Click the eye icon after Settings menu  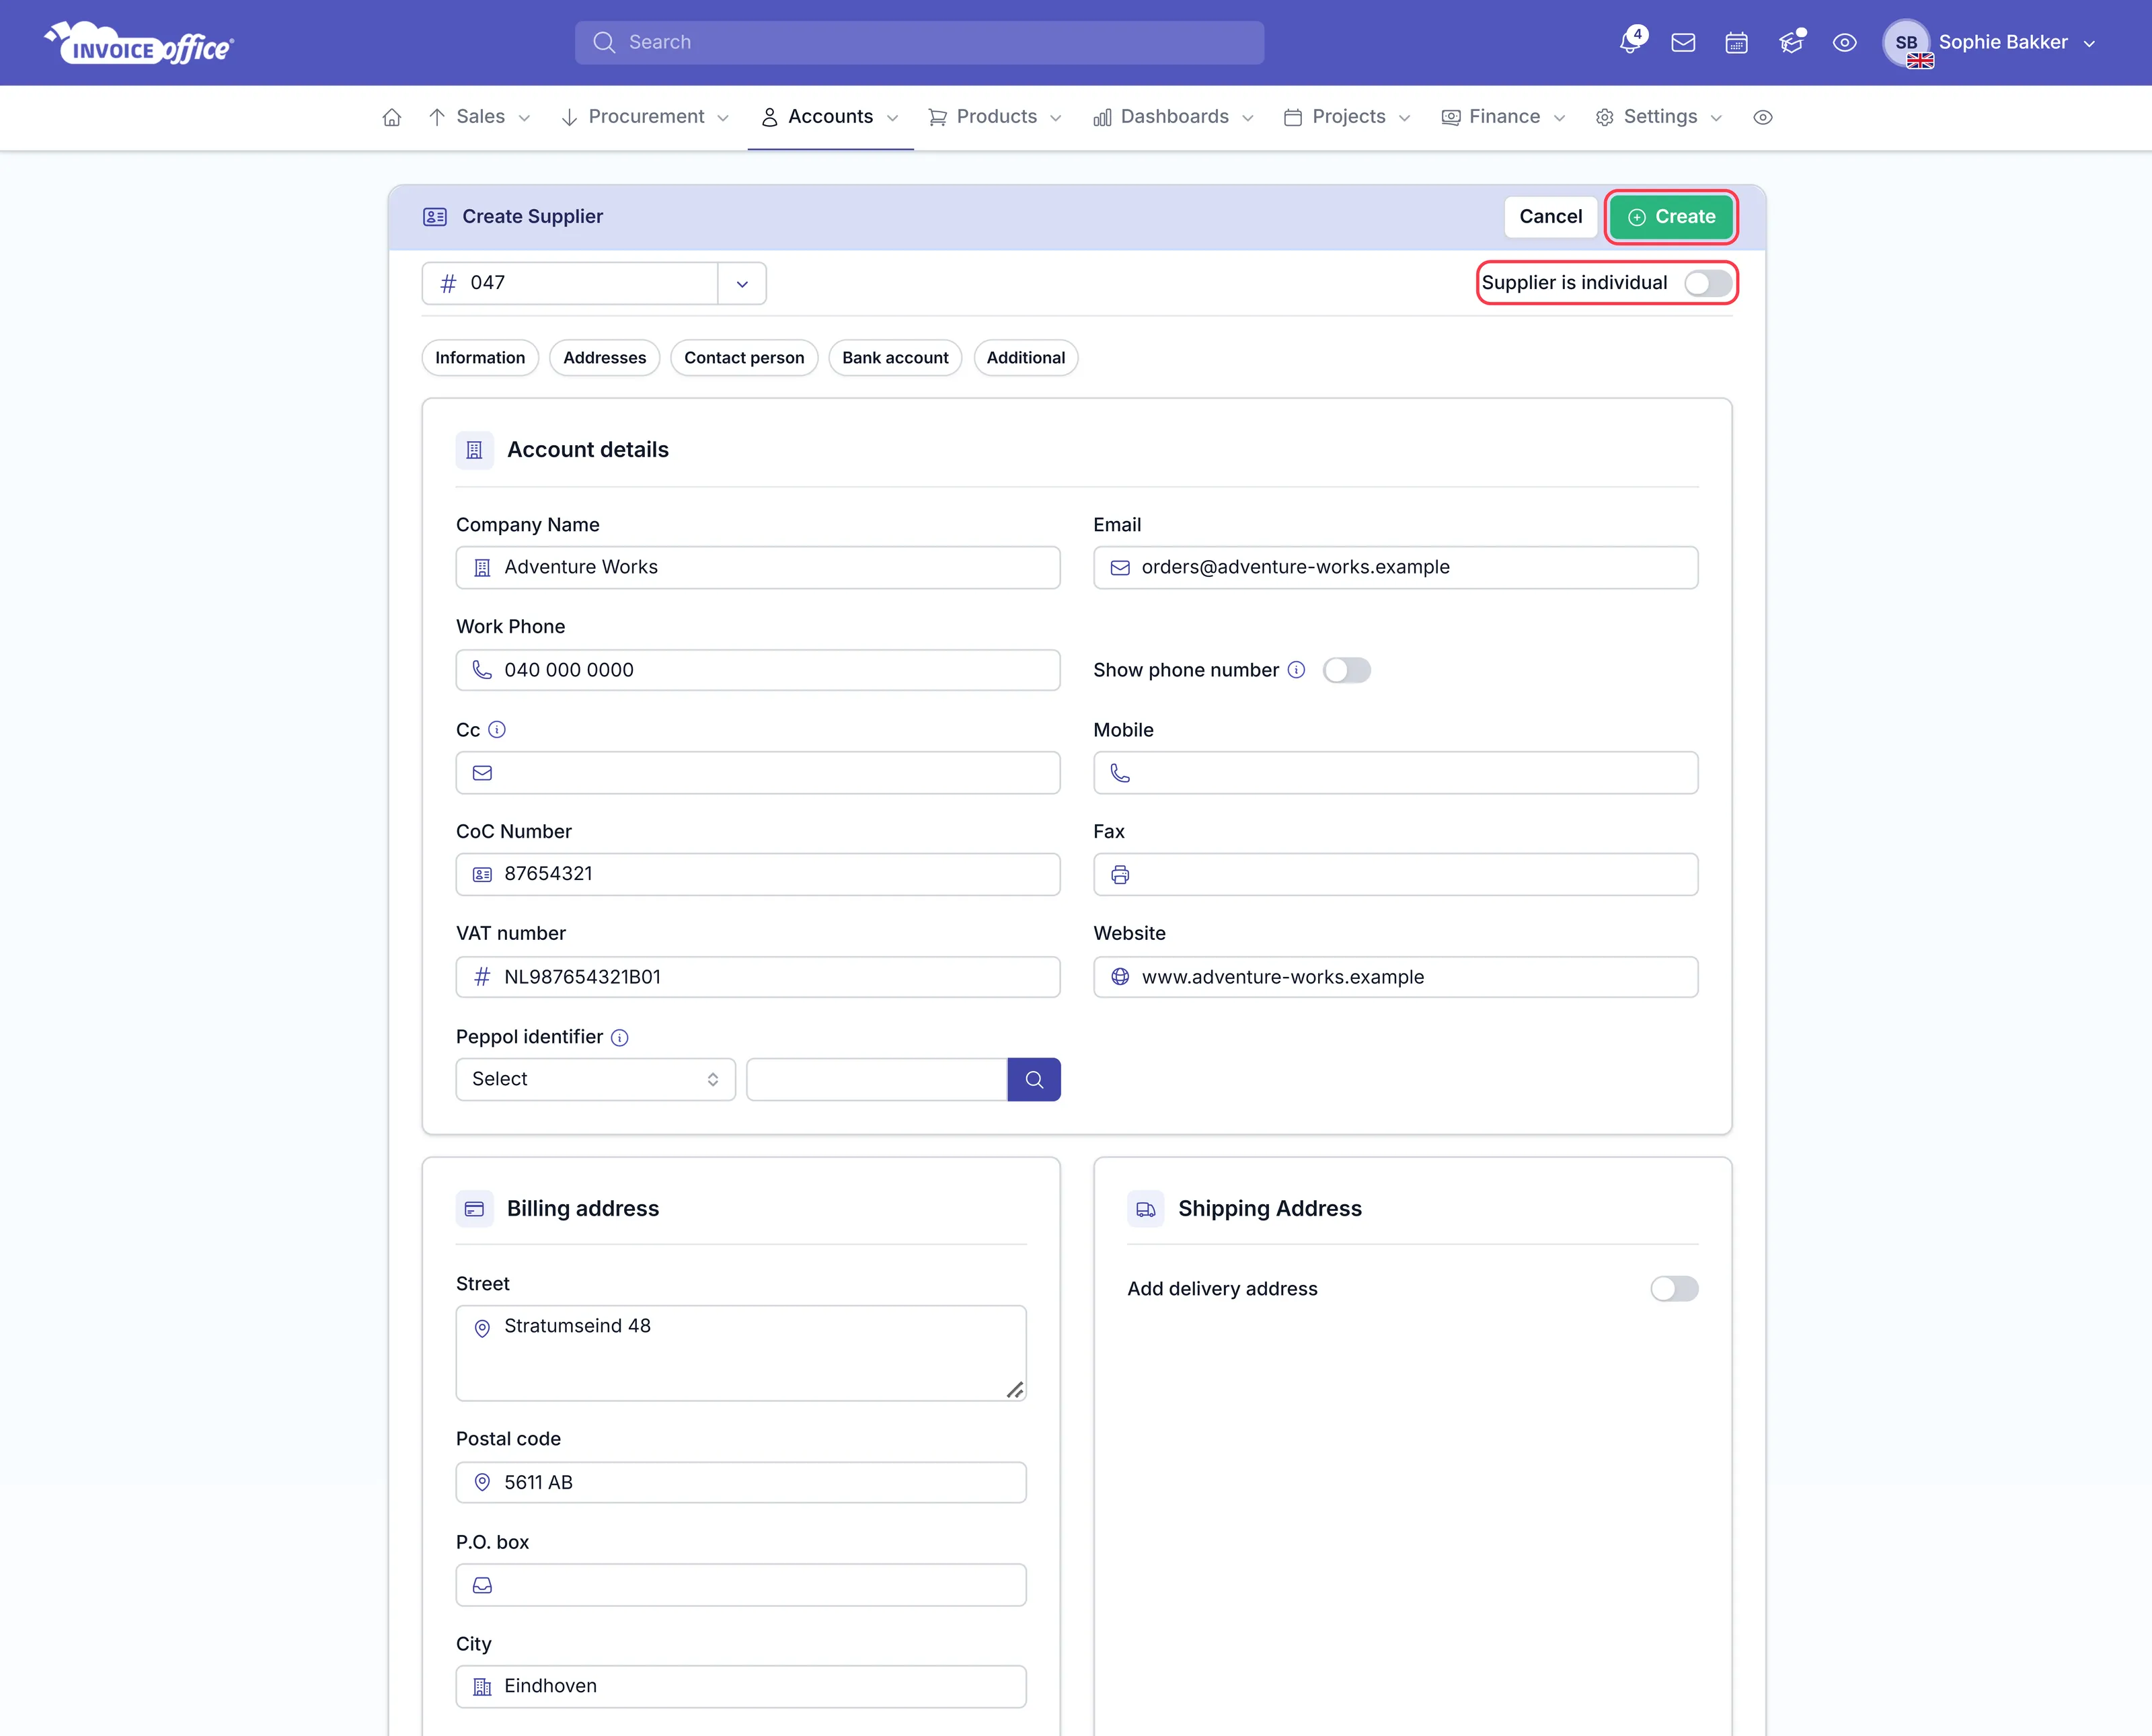pos(1763,117)
